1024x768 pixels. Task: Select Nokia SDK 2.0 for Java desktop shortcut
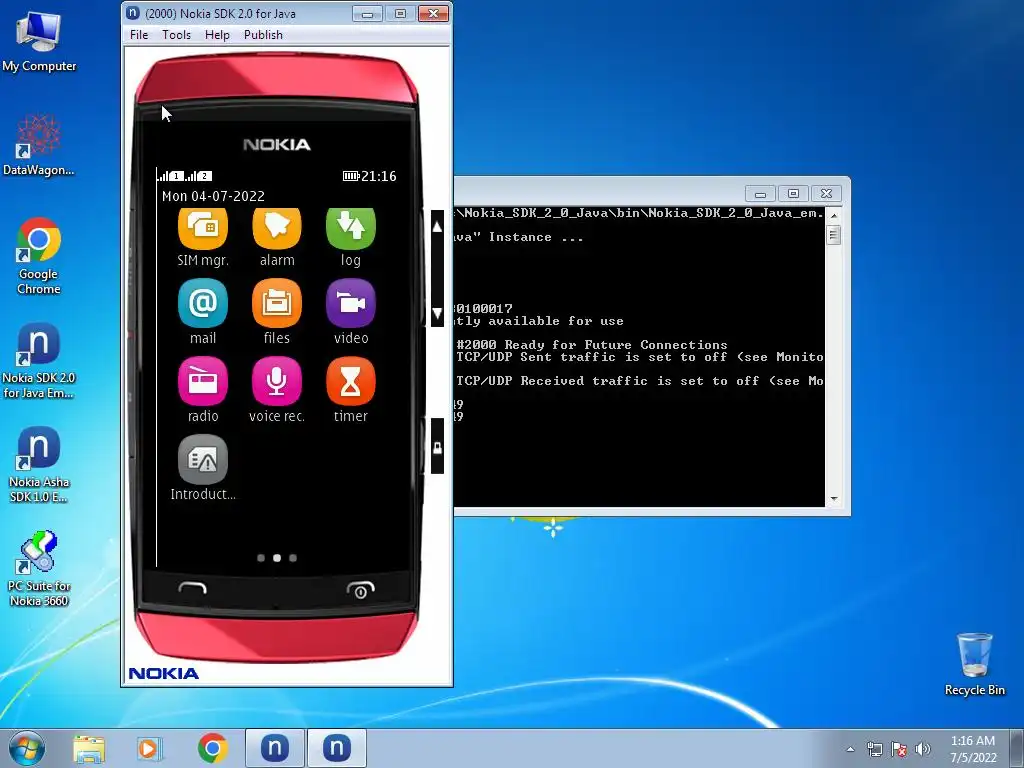pos(39,360)
